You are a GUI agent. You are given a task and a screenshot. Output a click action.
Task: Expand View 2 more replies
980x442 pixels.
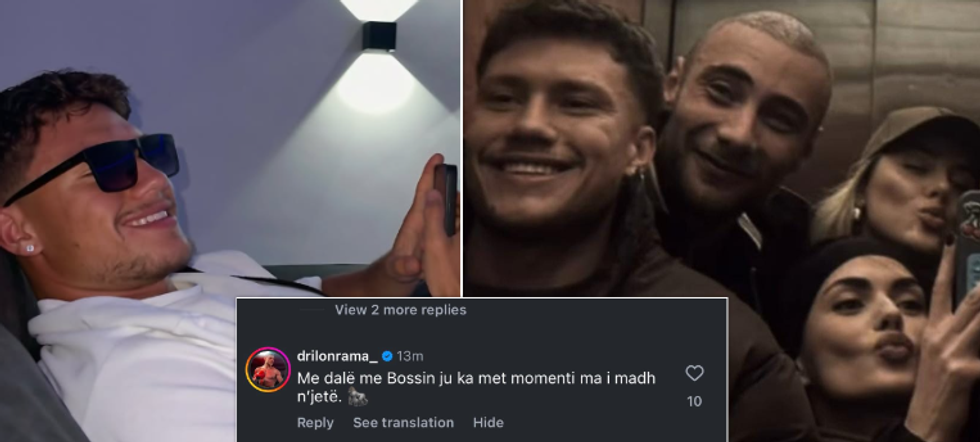(x=401, y=310)
